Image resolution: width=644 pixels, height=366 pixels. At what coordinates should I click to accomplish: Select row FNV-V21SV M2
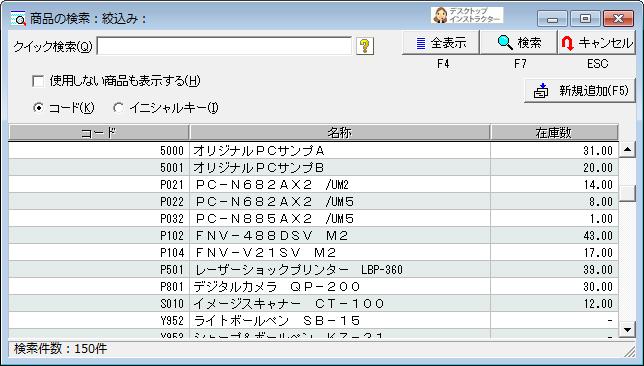coord(313,253)
